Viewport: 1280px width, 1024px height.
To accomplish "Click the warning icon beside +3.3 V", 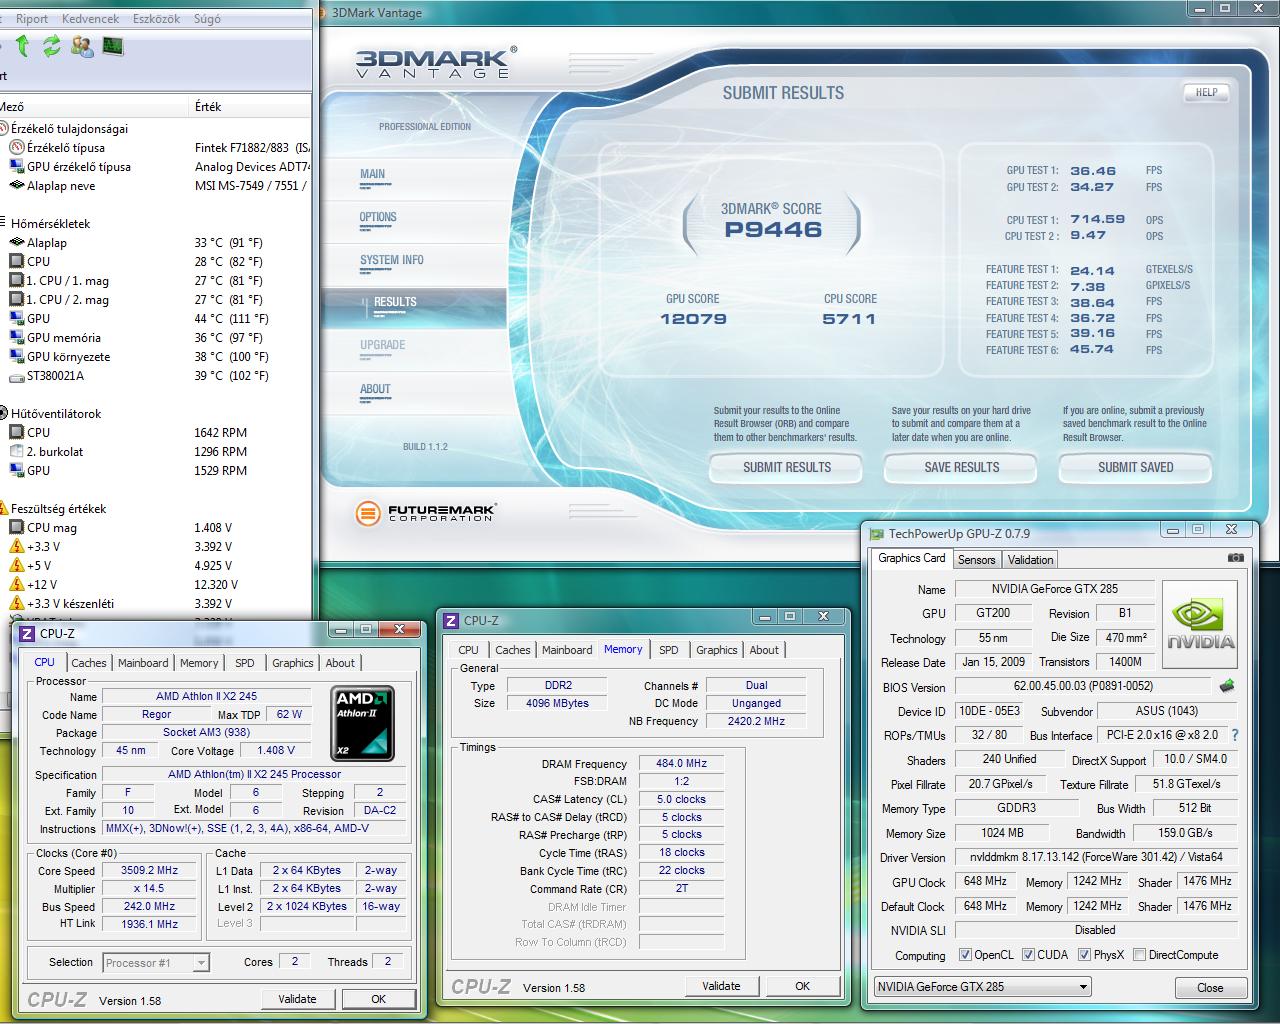I will point(17,547).
